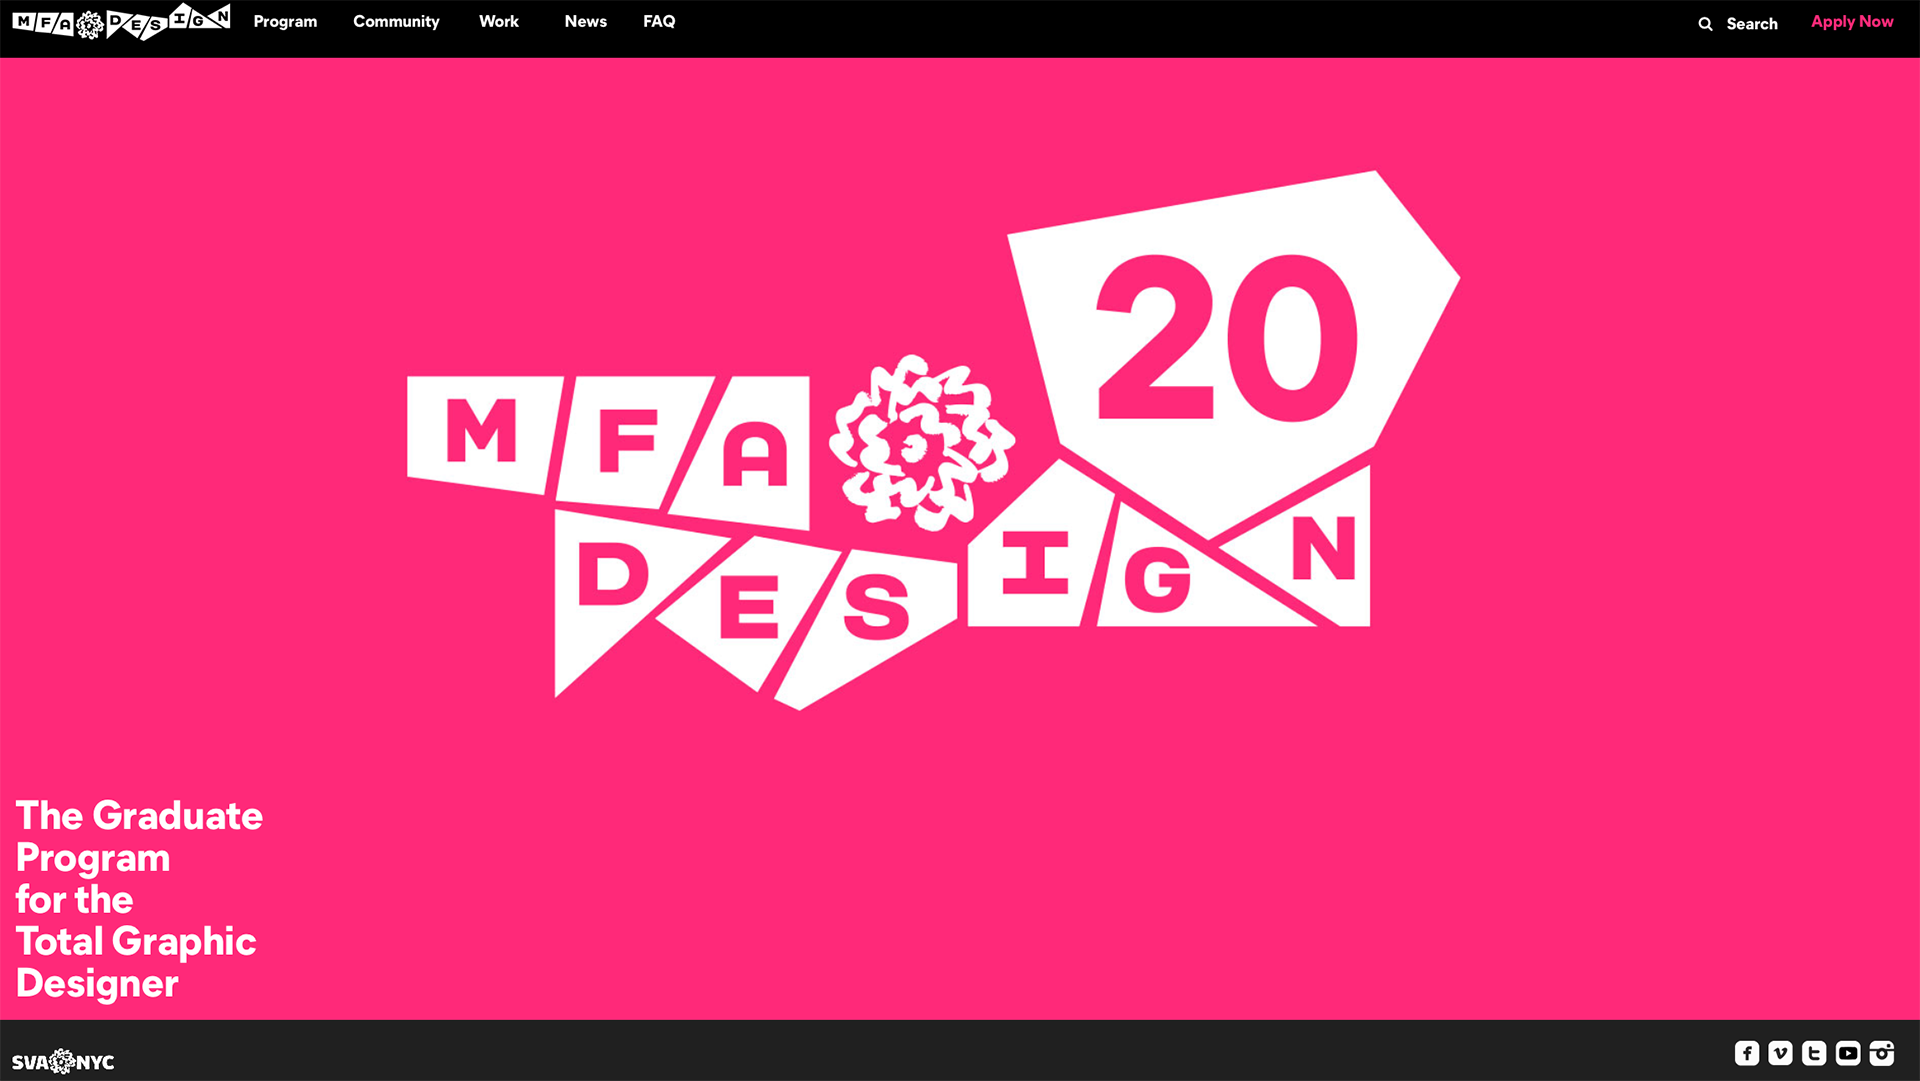Open the Community menu
Image resolution: width=1920 pixels, height=1081 pixels.
396,22
